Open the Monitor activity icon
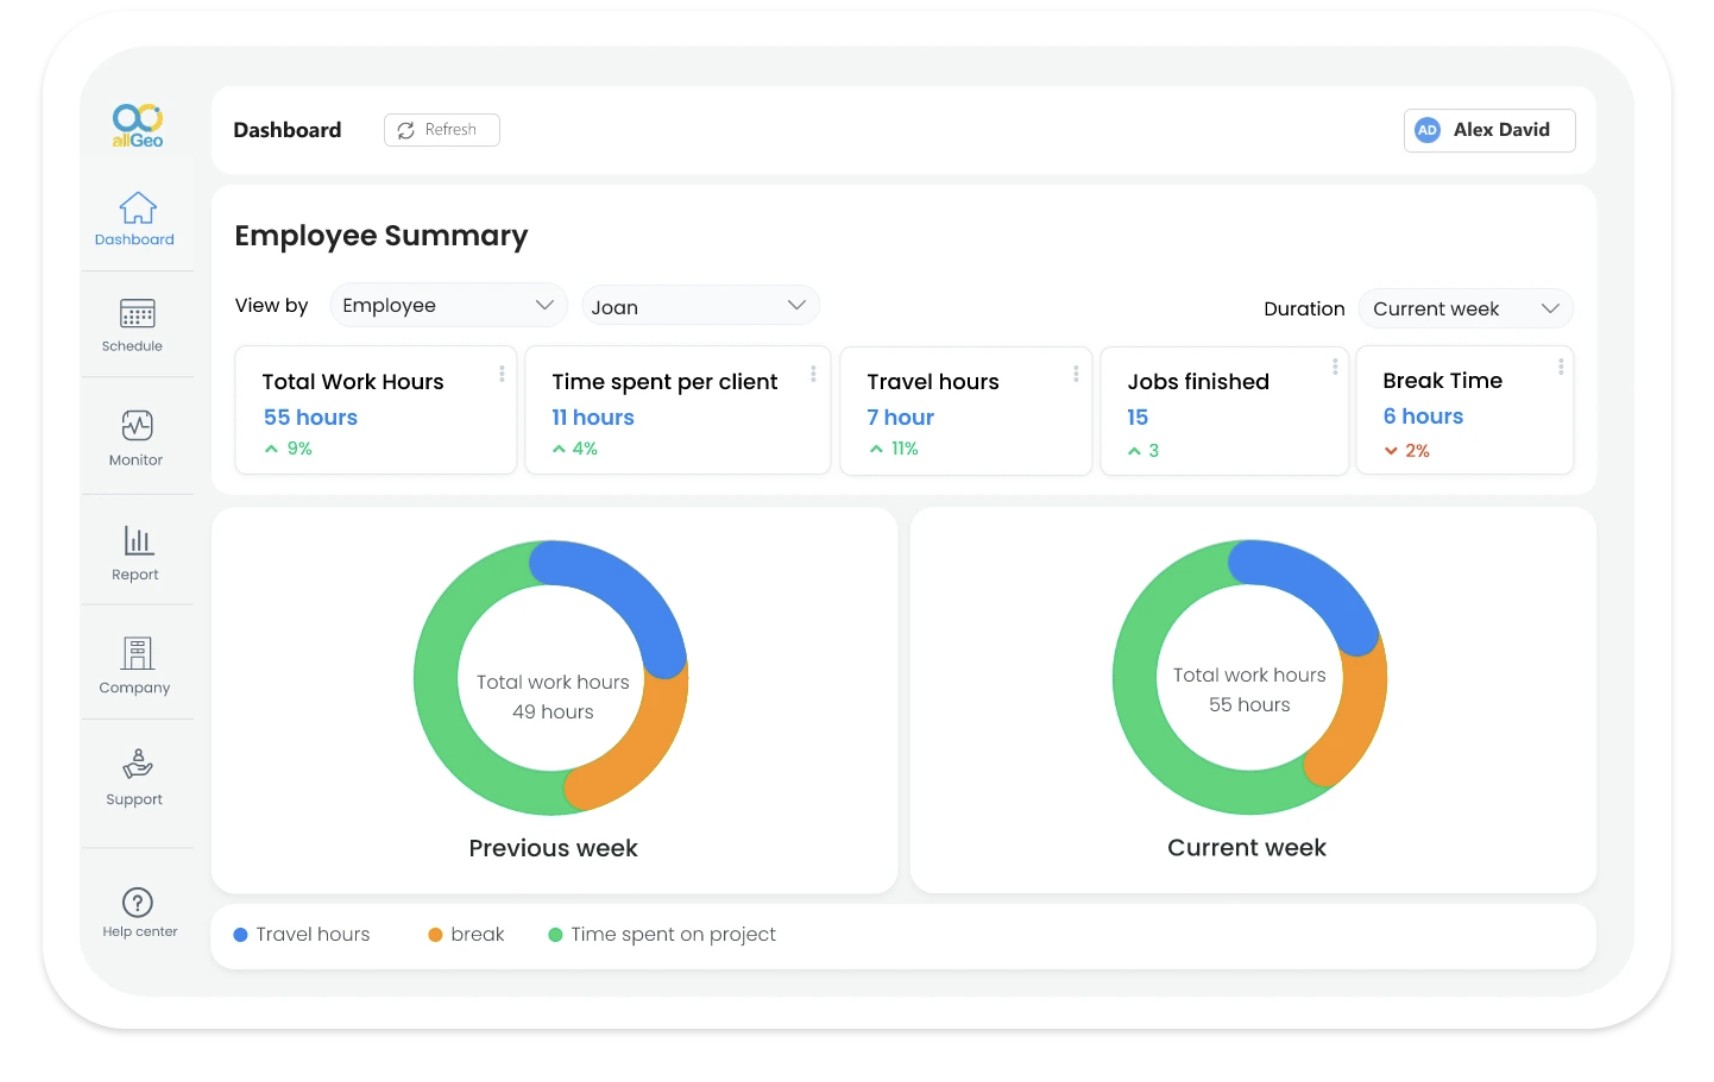The width and height of the screenshot is (1714, 1082). [137, 426]
